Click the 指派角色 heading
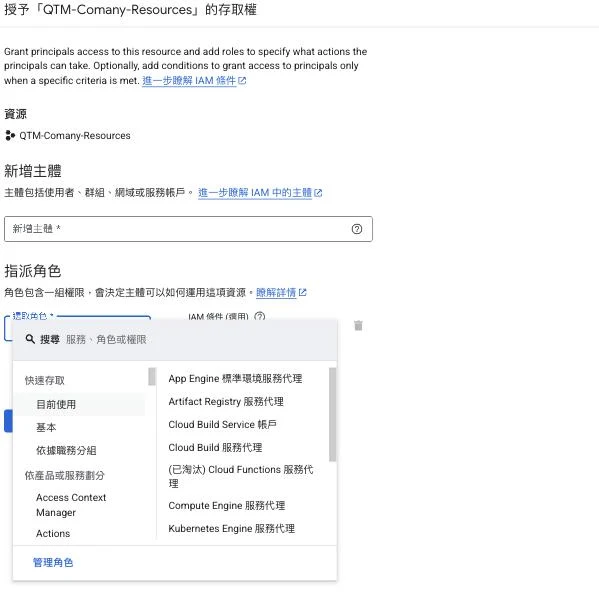Viewport: 599px width, 592px height. pyautogui.click(x=32, y=271)
